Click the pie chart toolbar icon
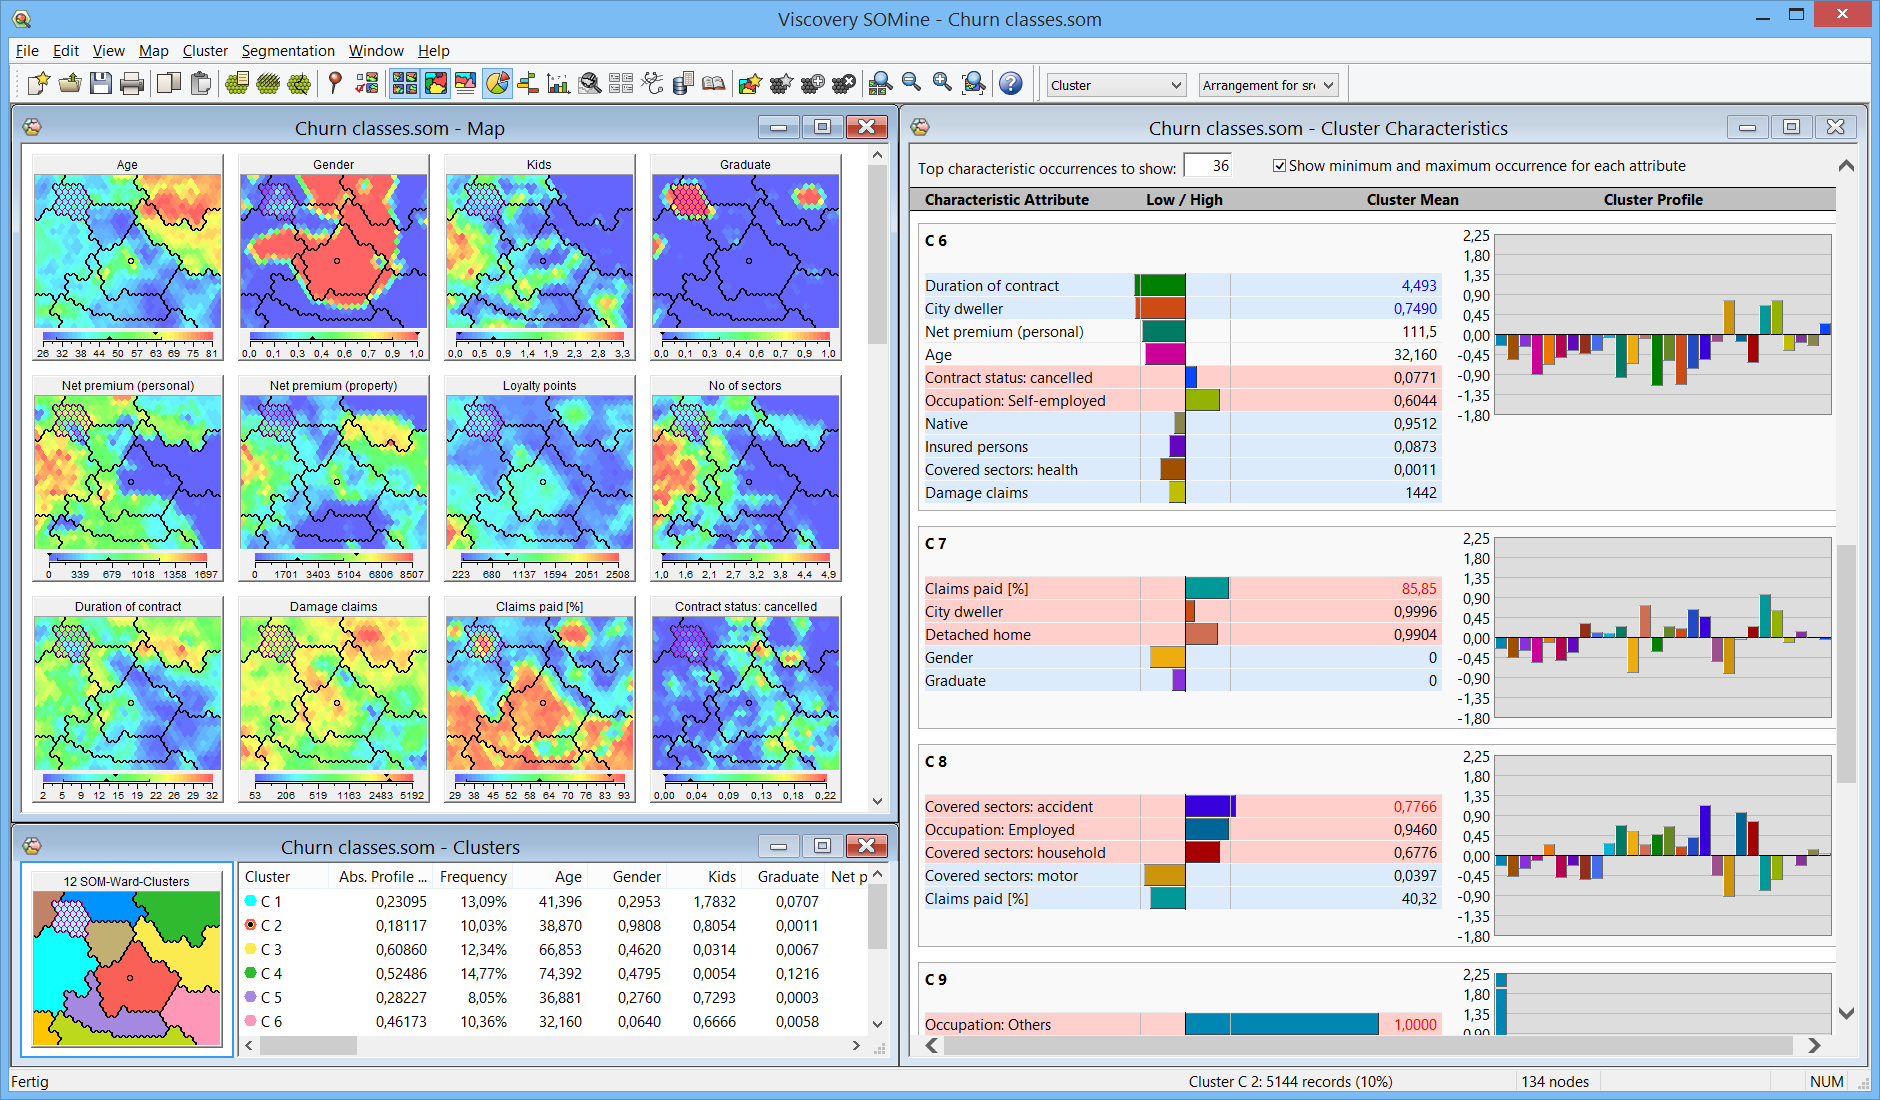 (x=497, y=84)
